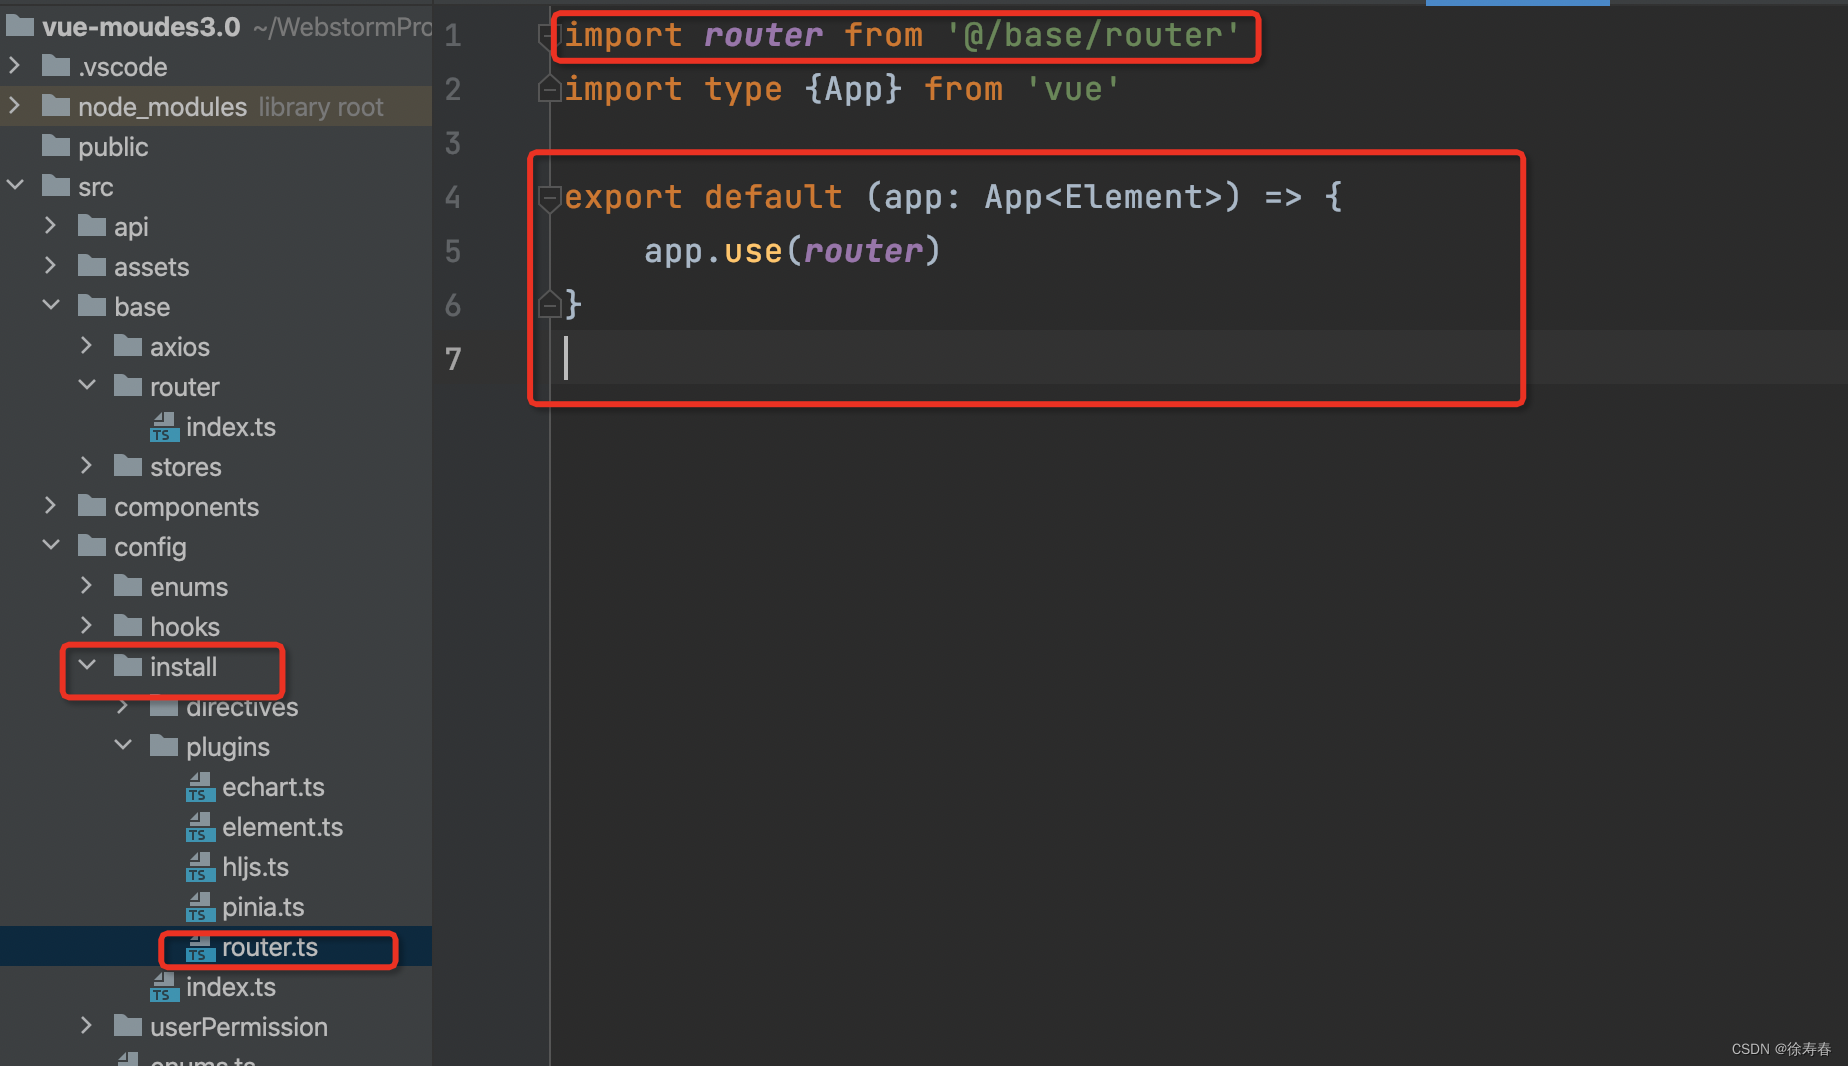Click the node_modules folder icon

pyautogui.click(x=56, y=106)
